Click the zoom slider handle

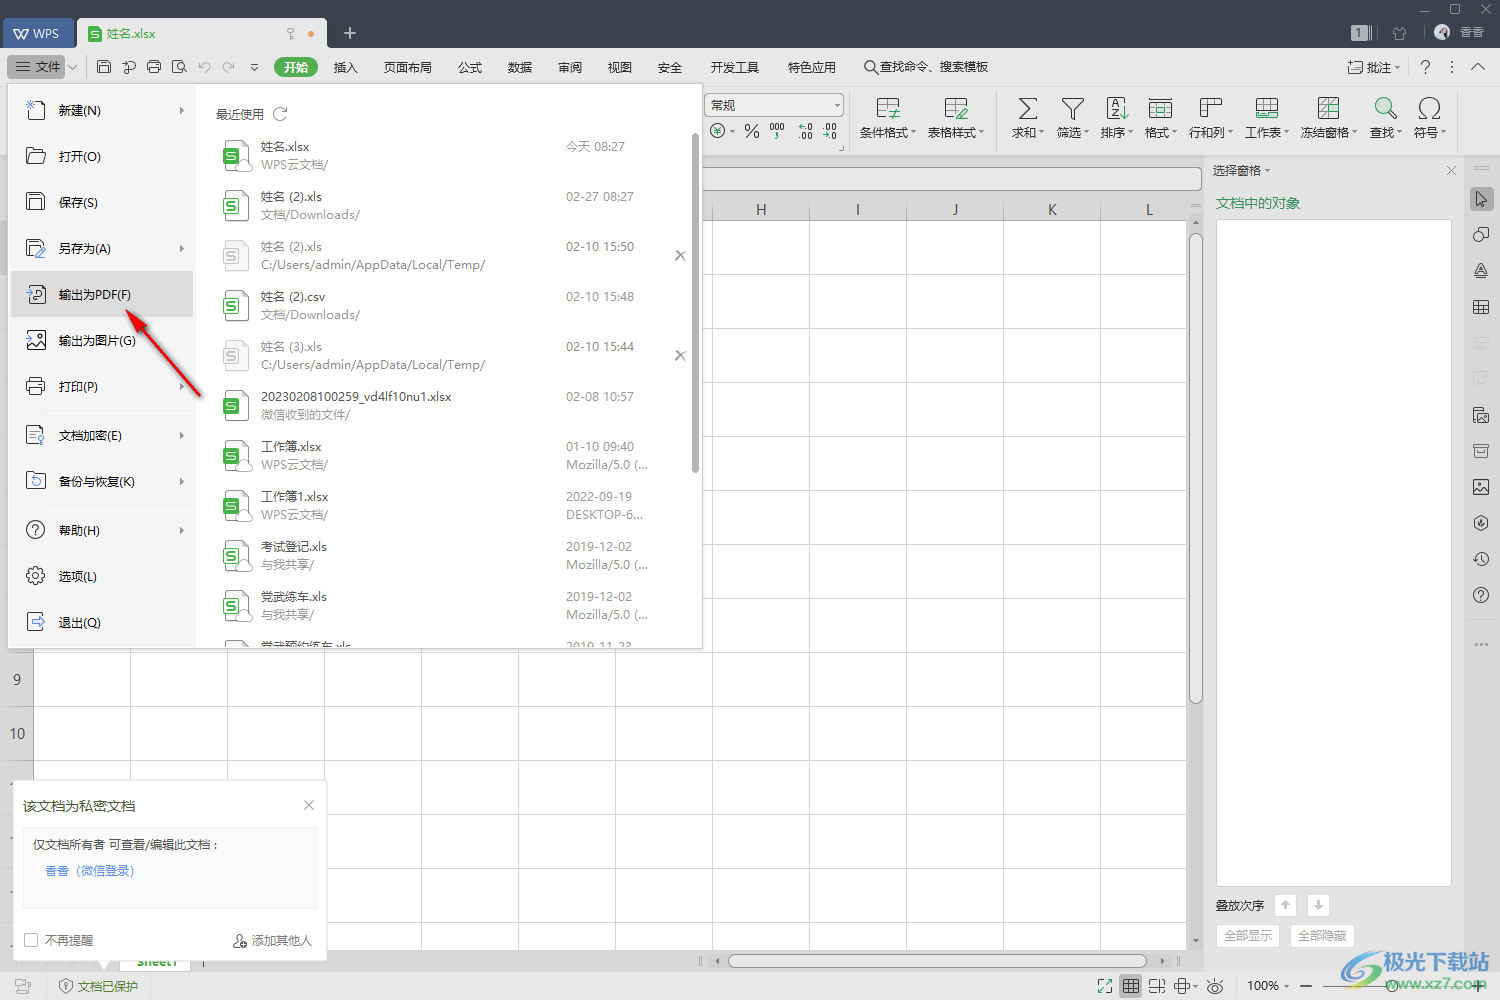1392,986
